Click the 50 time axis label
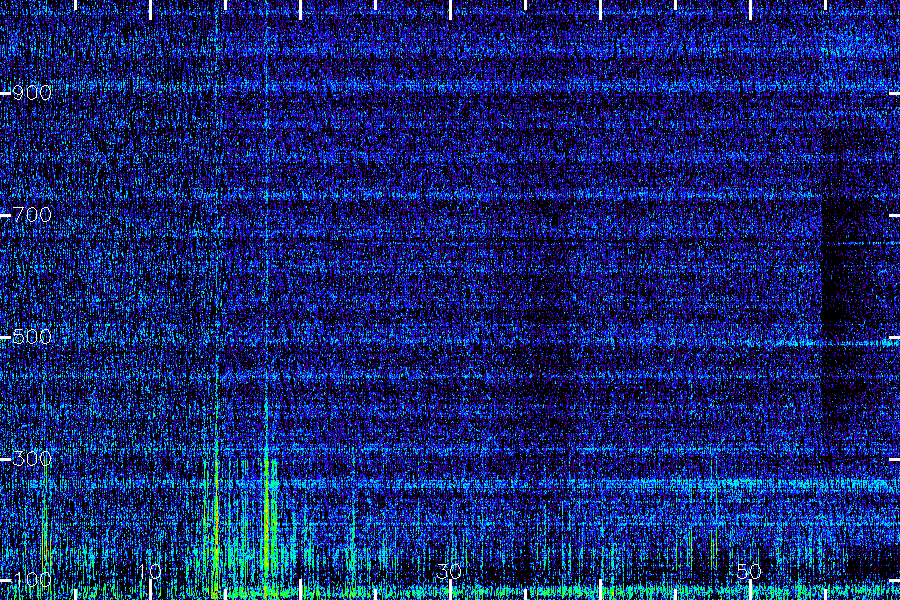Screen dimensions: 900x600 click(x=749, y=571)
